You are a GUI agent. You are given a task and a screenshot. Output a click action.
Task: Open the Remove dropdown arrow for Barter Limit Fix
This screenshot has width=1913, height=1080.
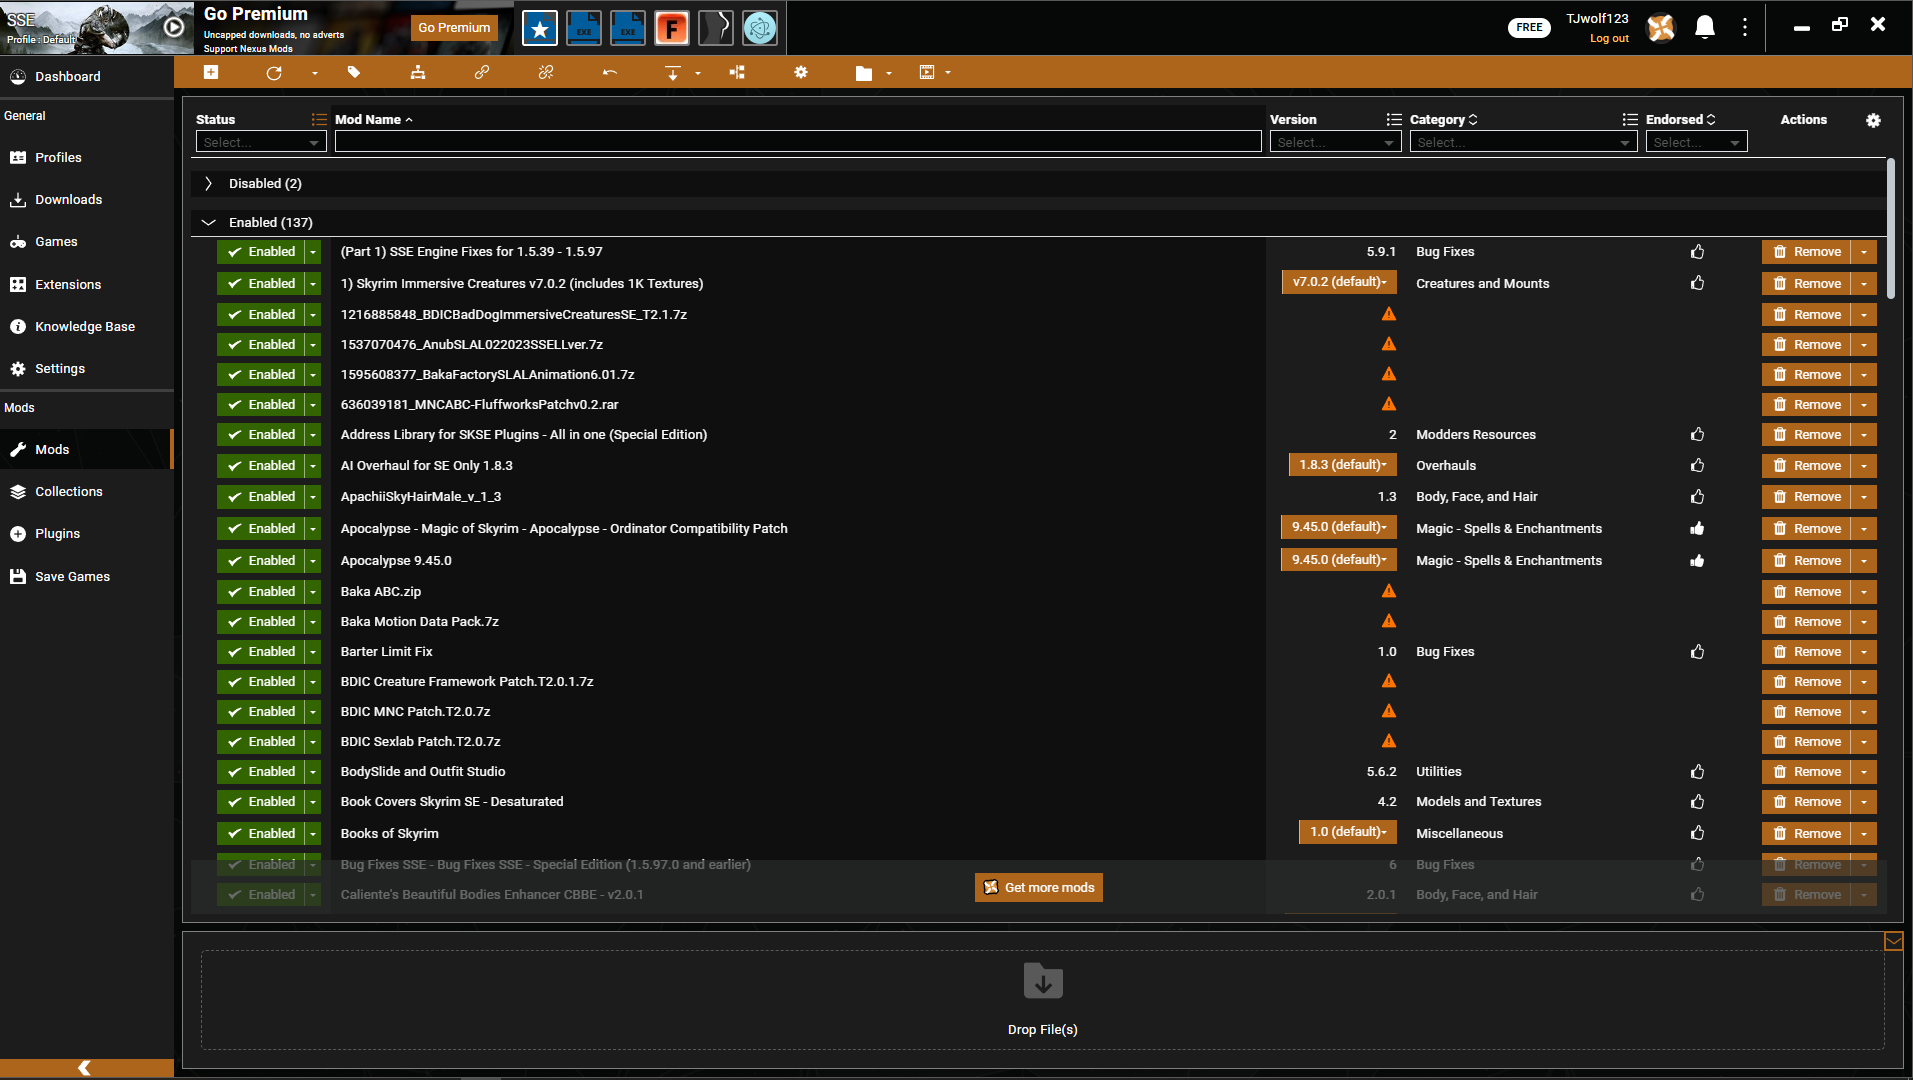click(1864, 652)
